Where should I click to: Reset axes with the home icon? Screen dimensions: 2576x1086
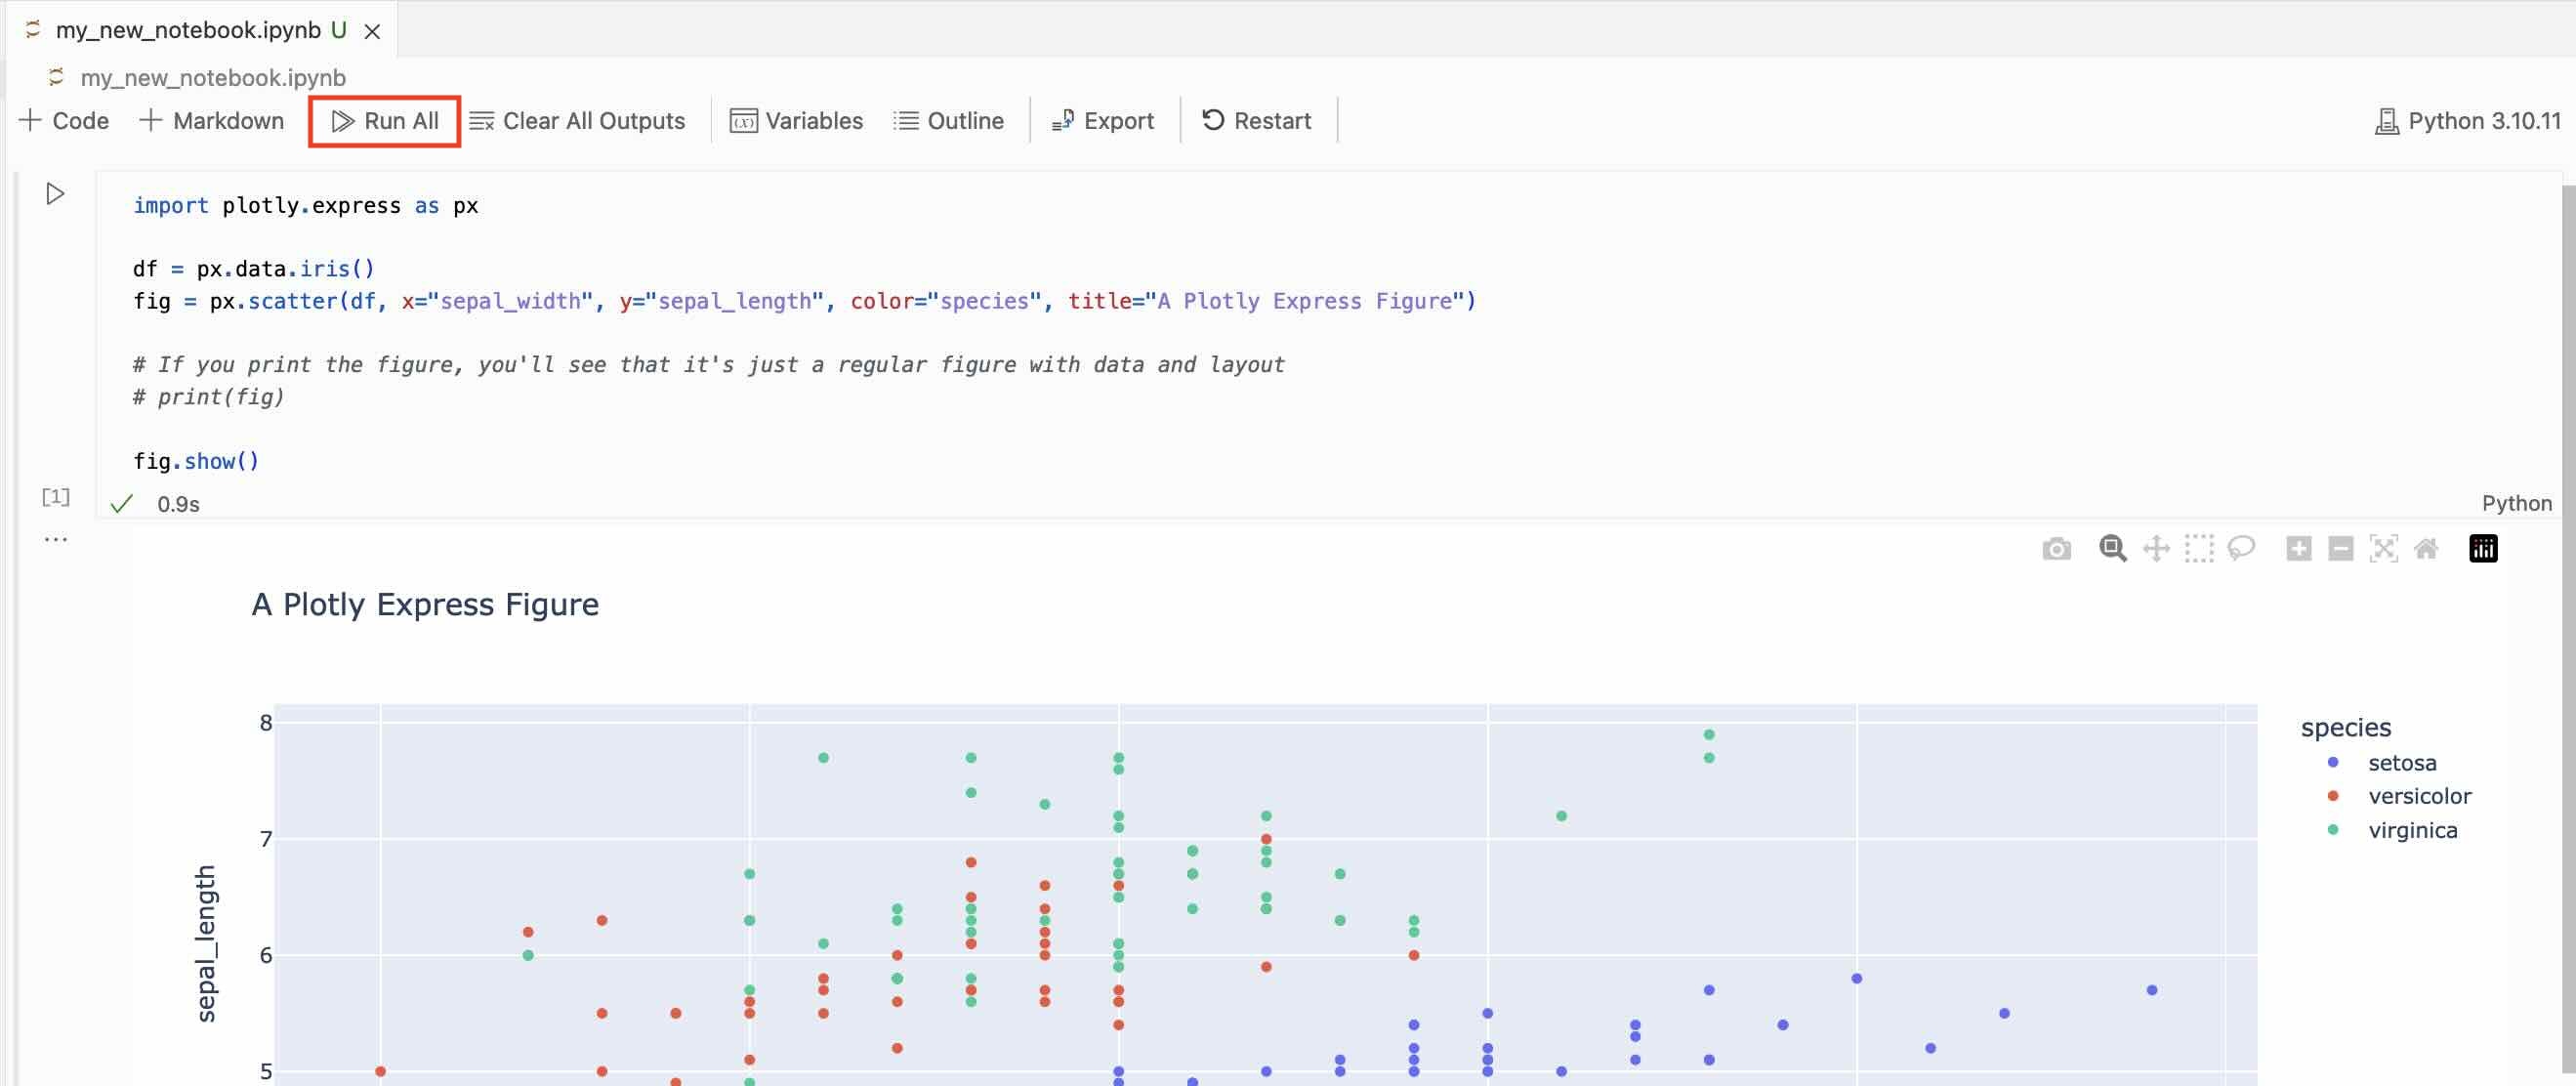(2426, 549)
